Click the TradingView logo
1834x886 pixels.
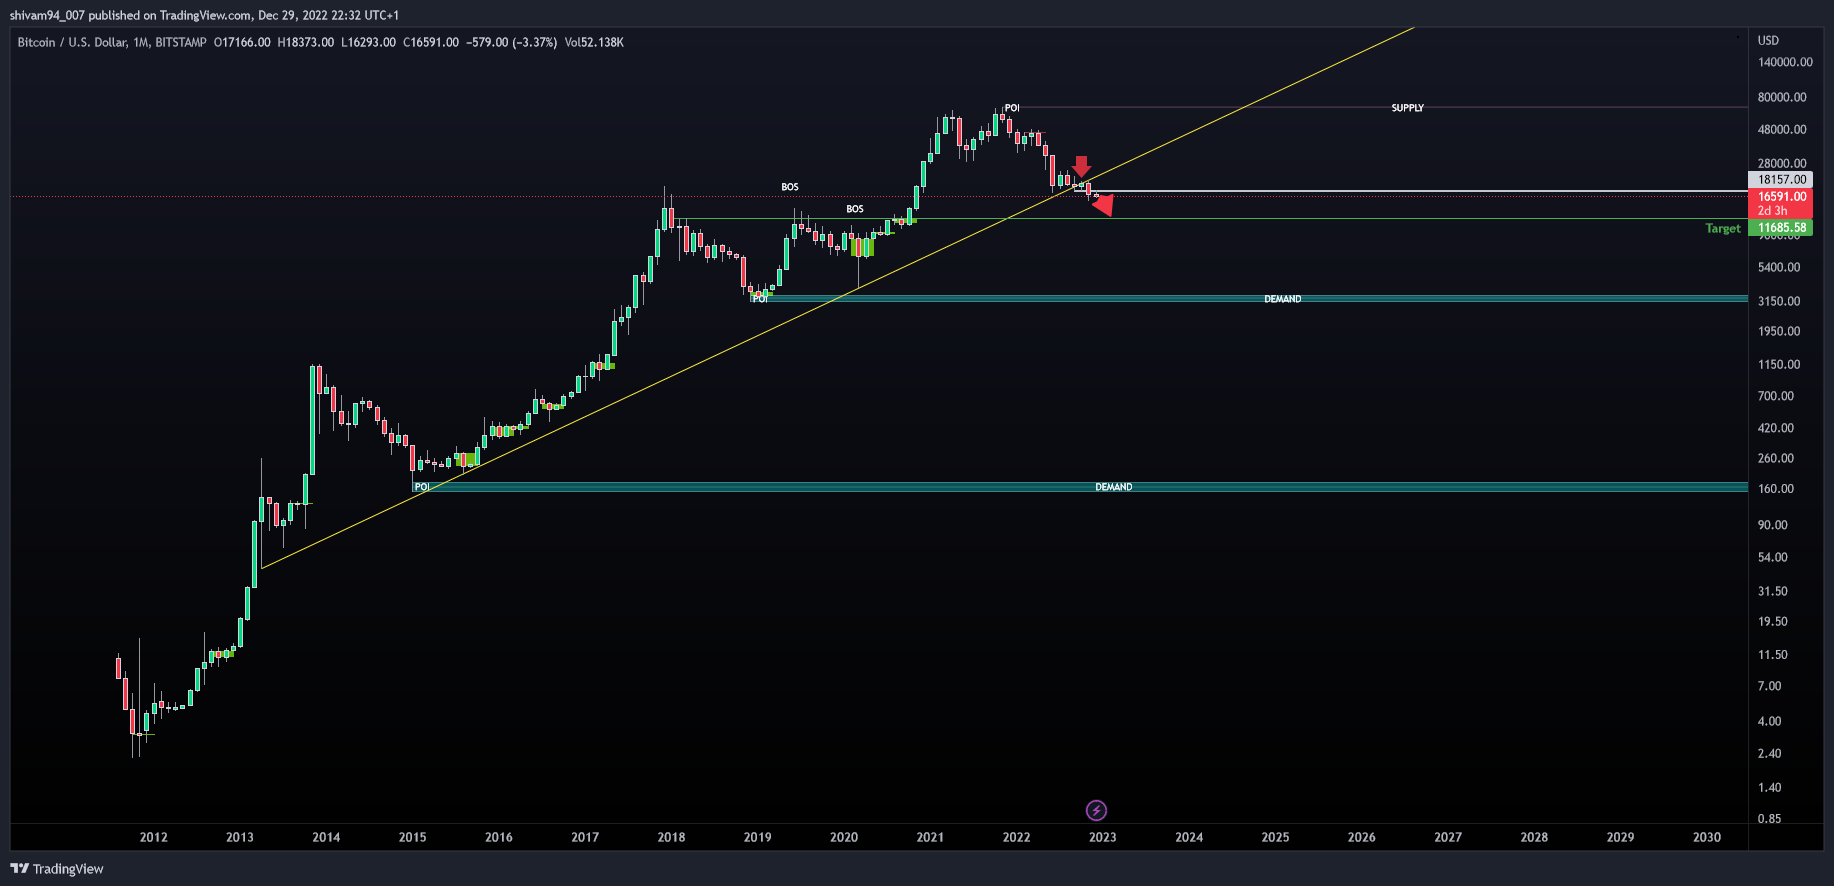pos(57,869)
